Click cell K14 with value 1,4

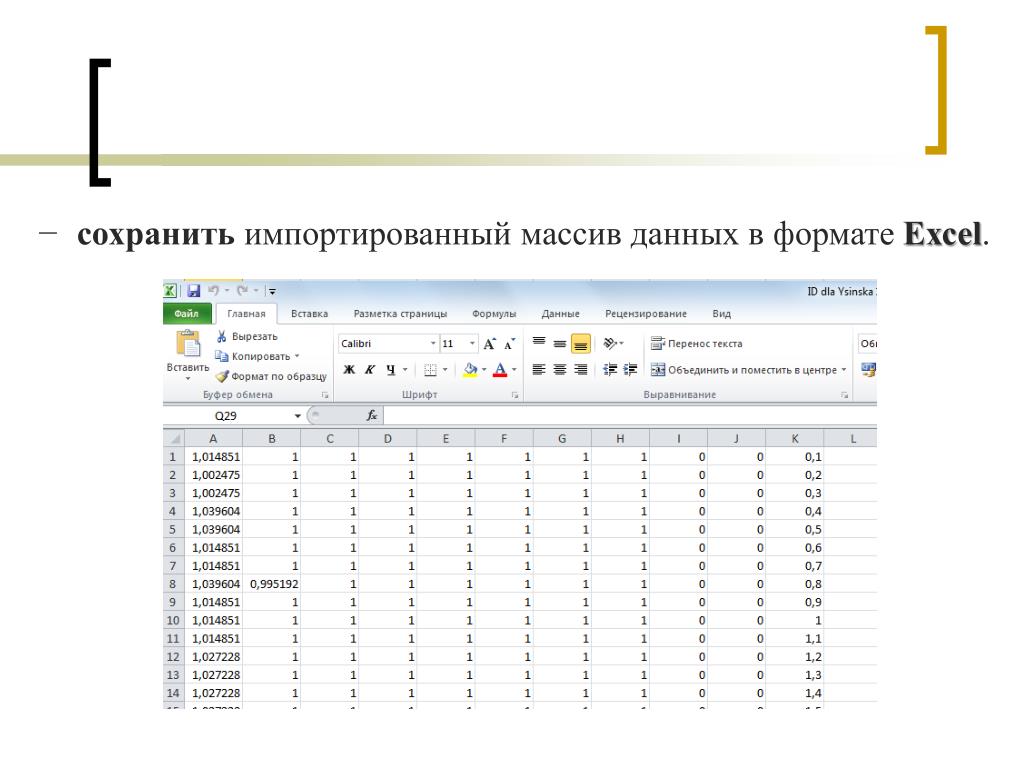click(795, 693)
